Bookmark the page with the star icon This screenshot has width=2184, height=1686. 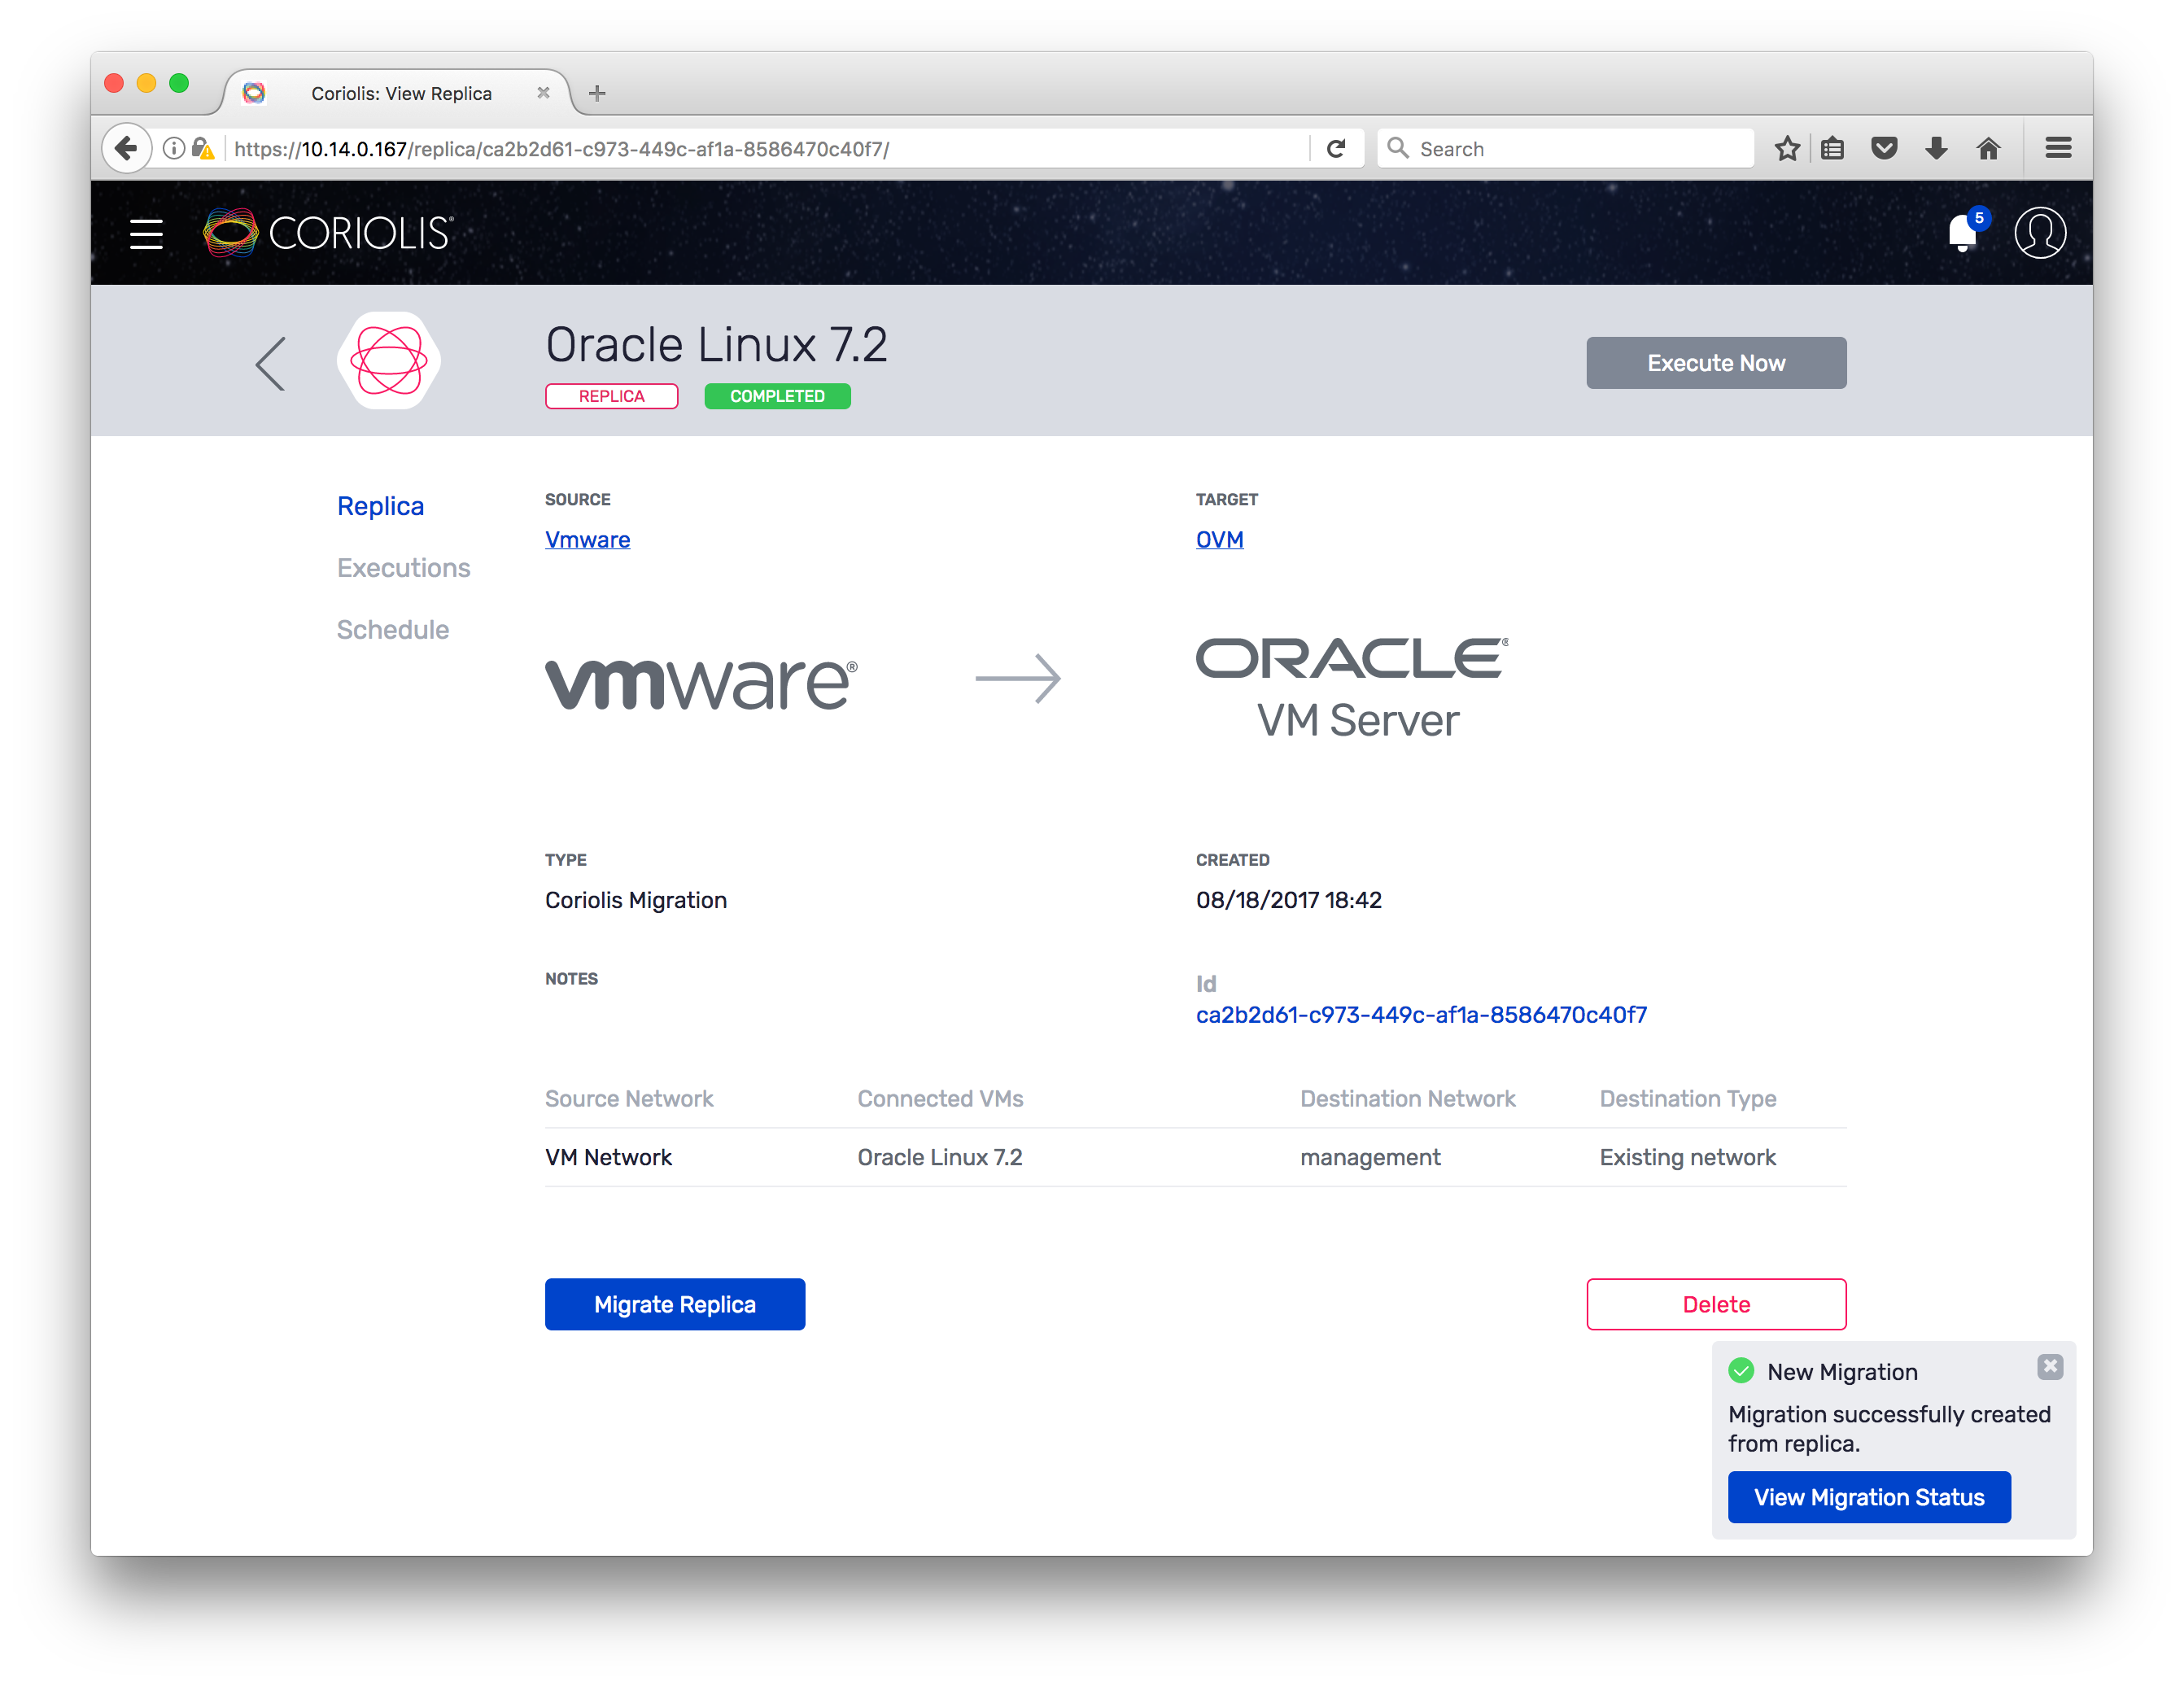click(x=1787, y=148)
